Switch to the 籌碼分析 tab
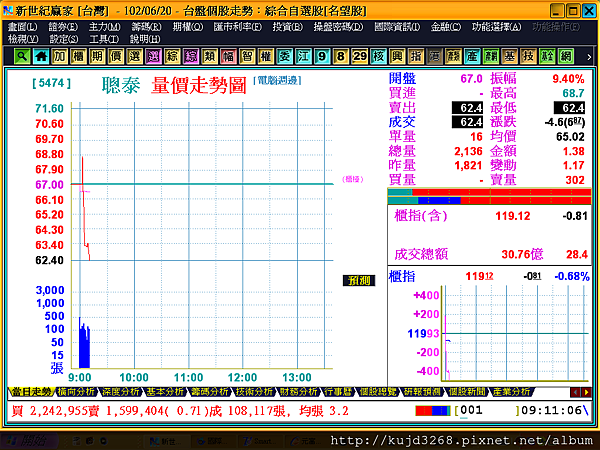The height and width of the screenshot is (450, 600). pos(210,392)
